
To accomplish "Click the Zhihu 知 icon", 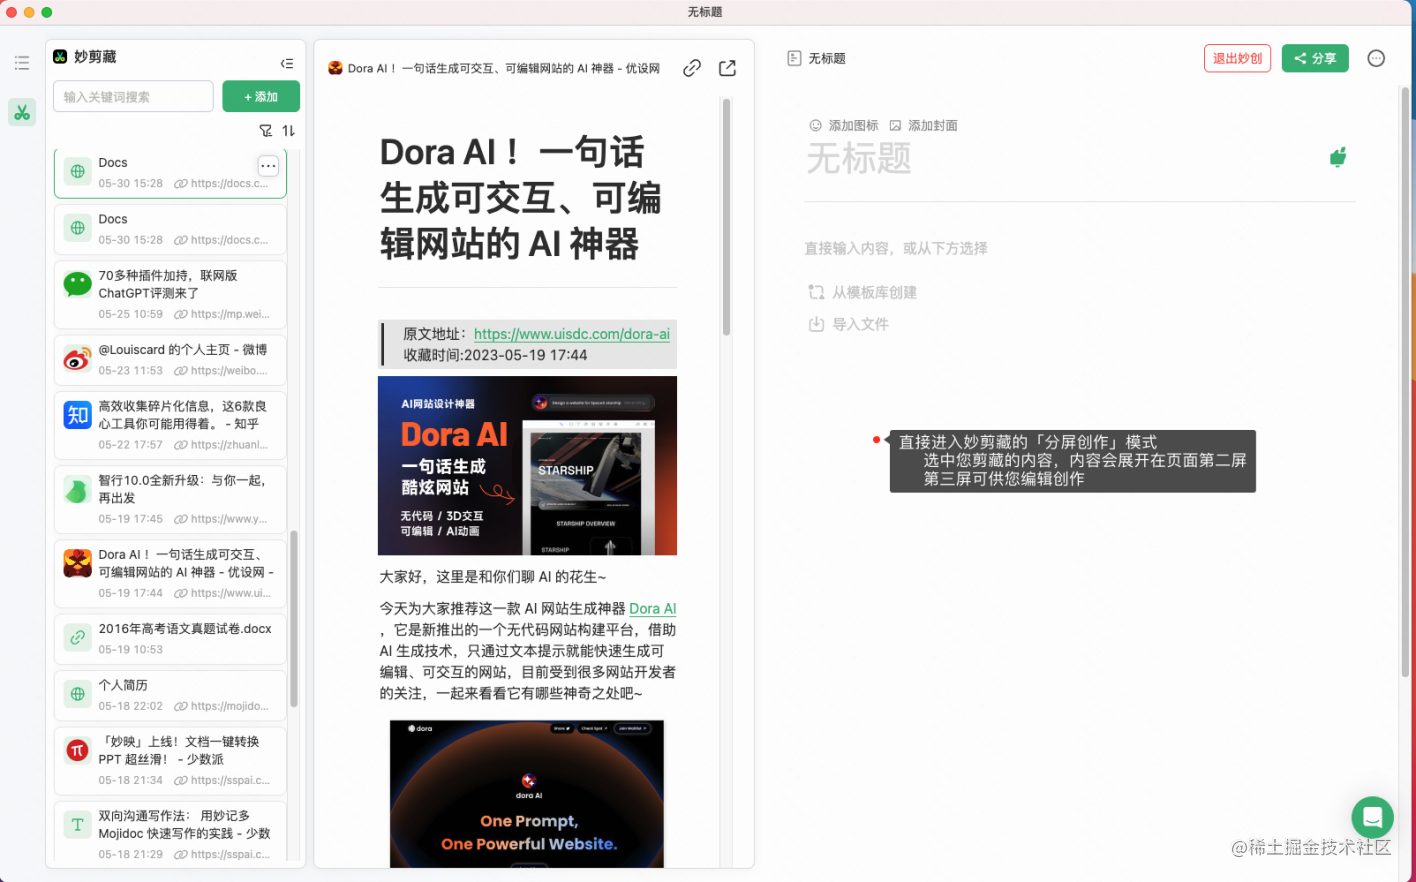I will pyautogui.click(x=78, y=415).
